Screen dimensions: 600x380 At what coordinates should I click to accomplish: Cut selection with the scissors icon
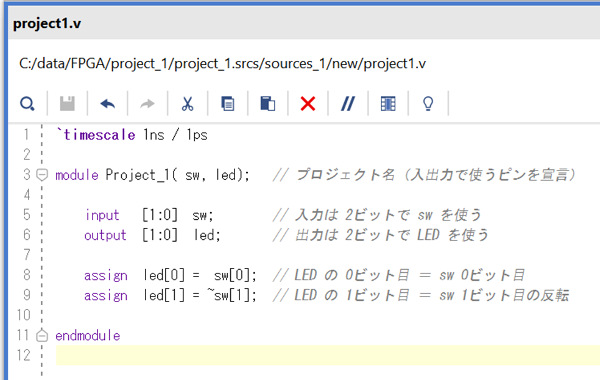(x=188, y=104)
